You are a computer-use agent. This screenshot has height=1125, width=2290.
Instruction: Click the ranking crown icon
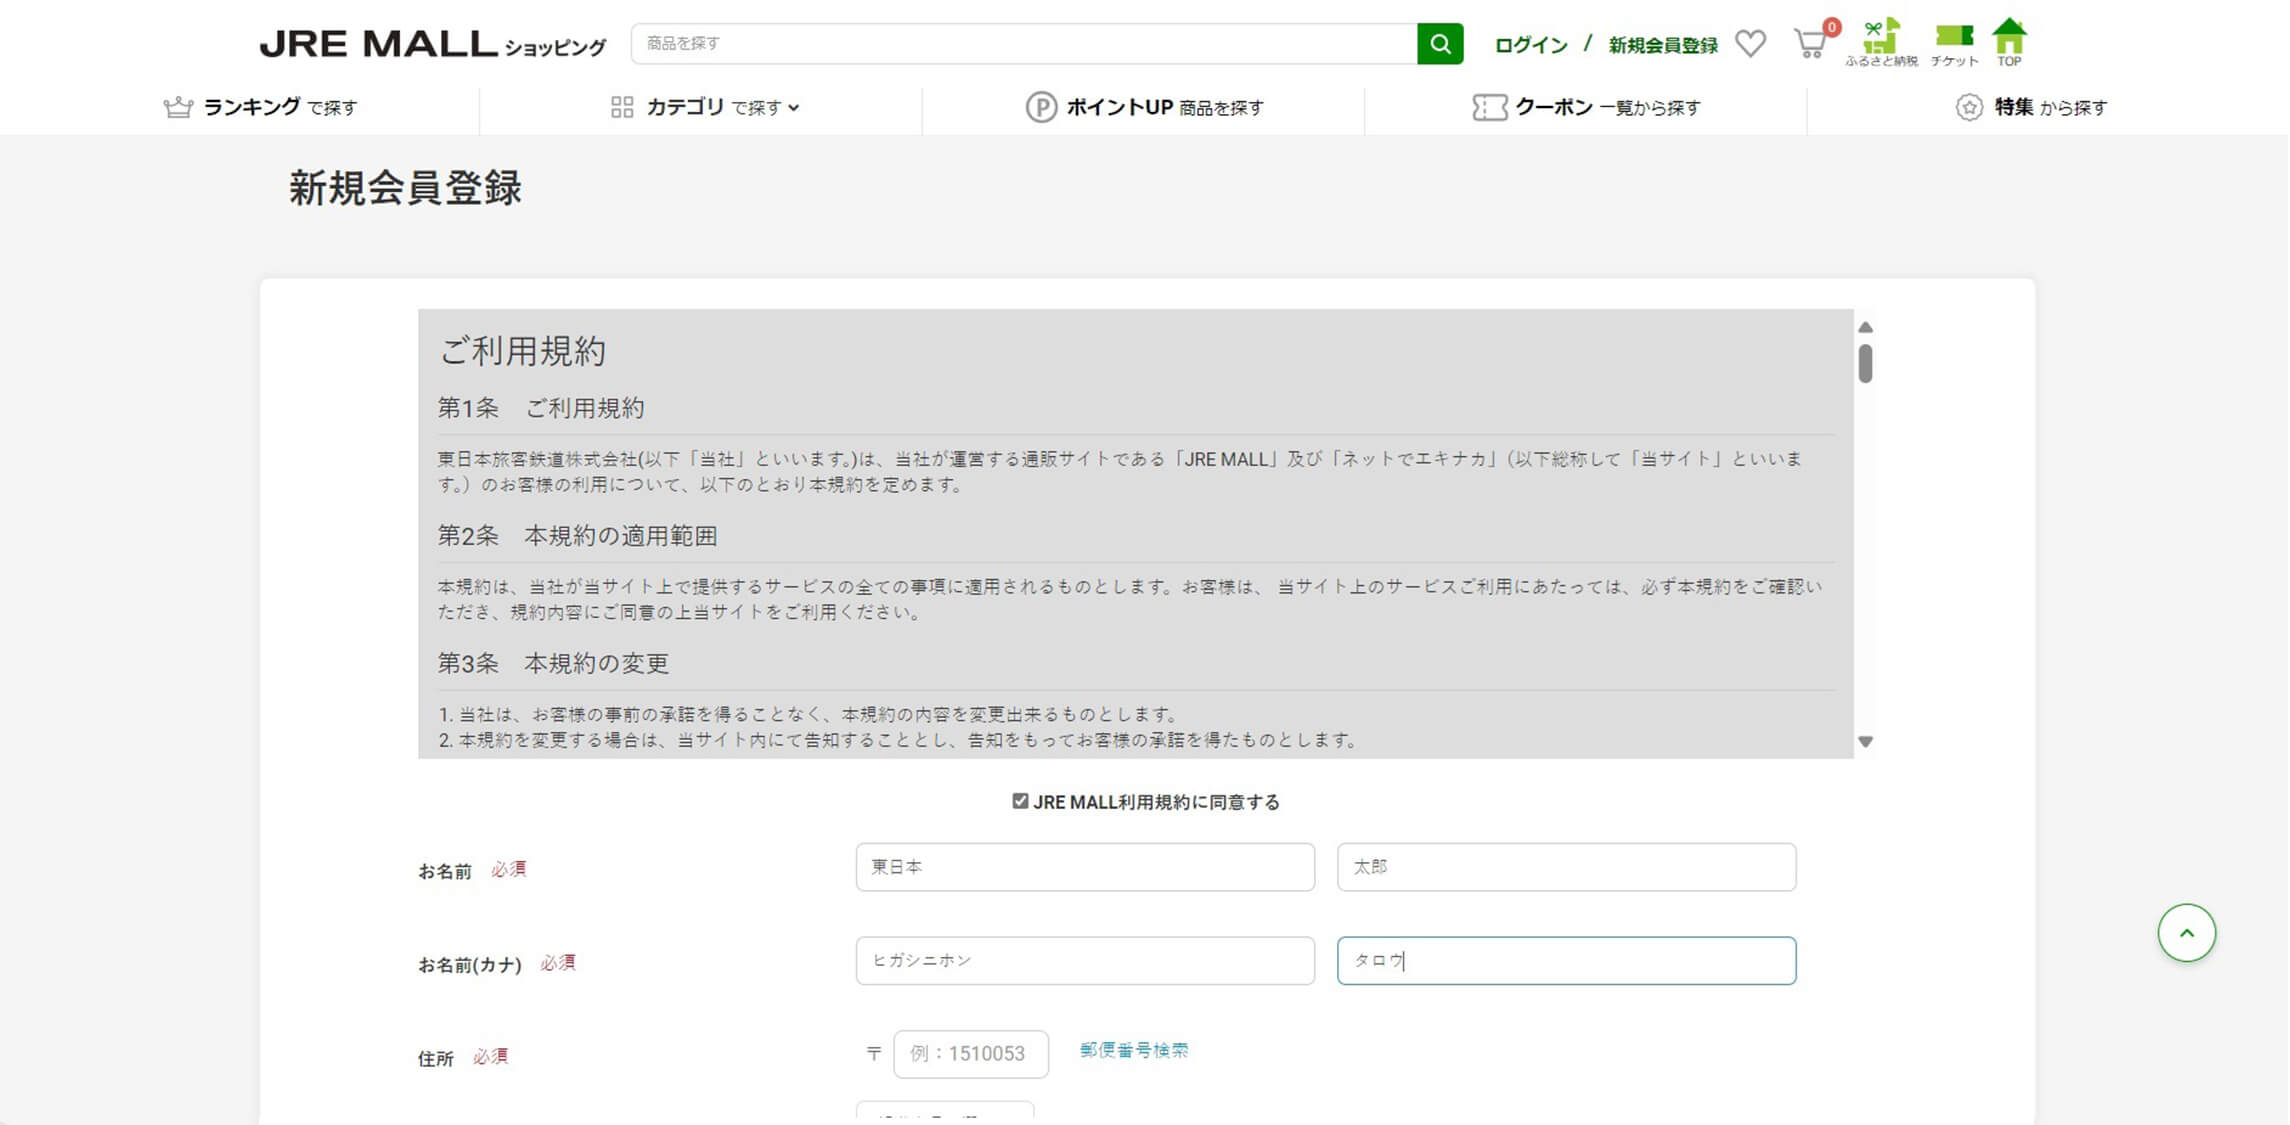[178, 107]
